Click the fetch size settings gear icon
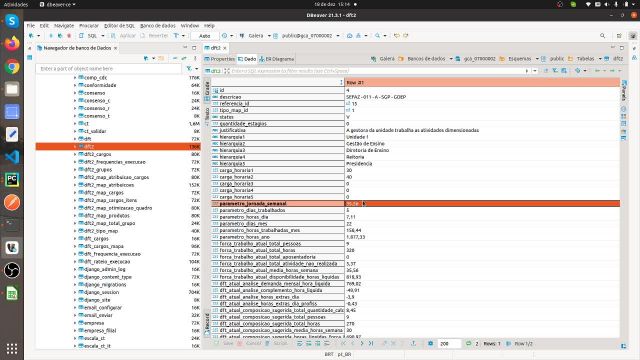The height and width of the screenshot is (360, 640). coord(431,344)
